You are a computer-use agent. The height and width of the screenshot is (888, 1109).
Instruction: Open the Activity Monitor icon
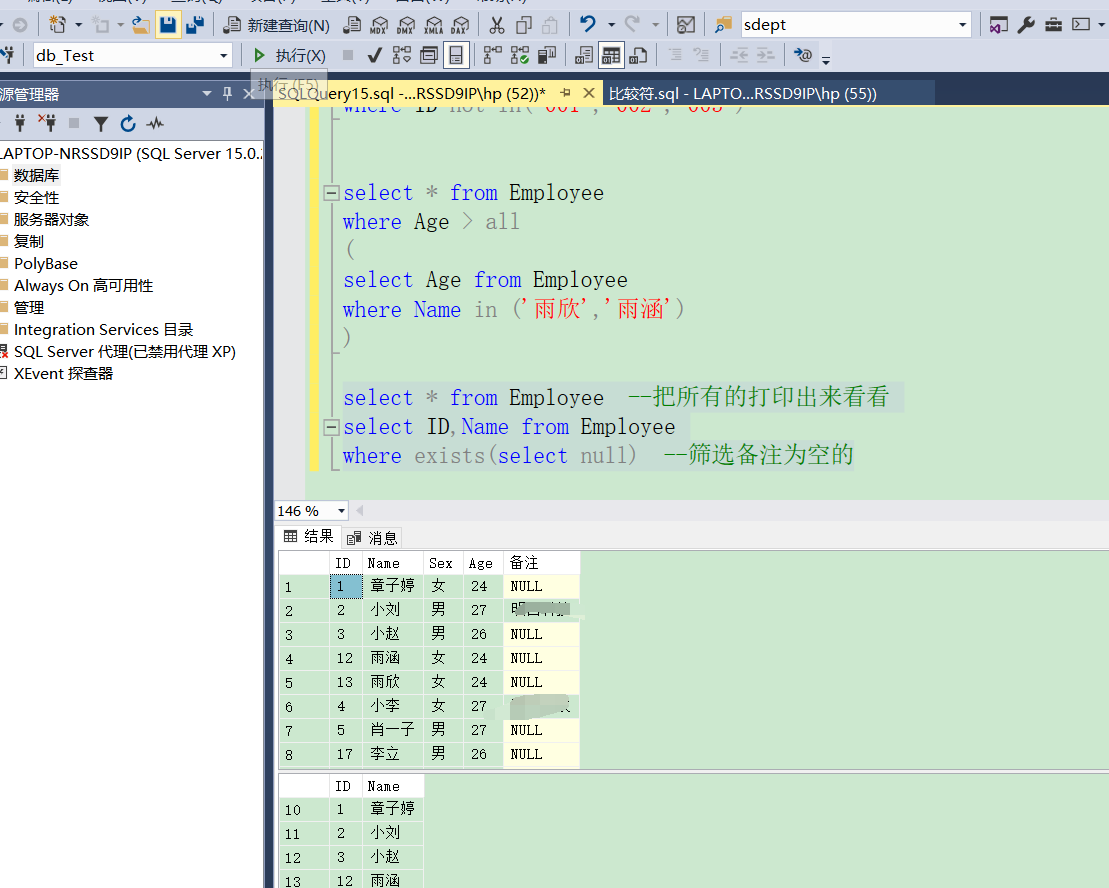(685, 25)
